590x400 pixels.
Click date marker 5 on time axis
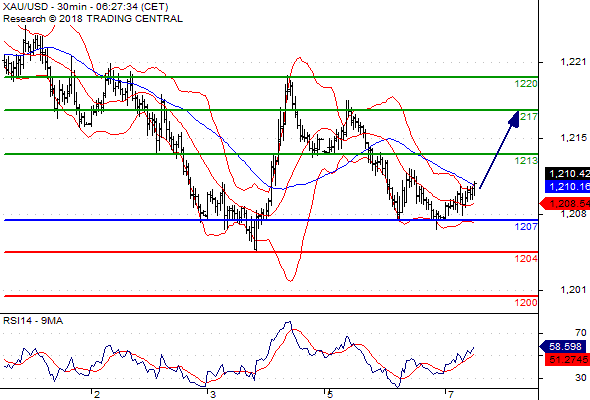[x=330, y=394]
